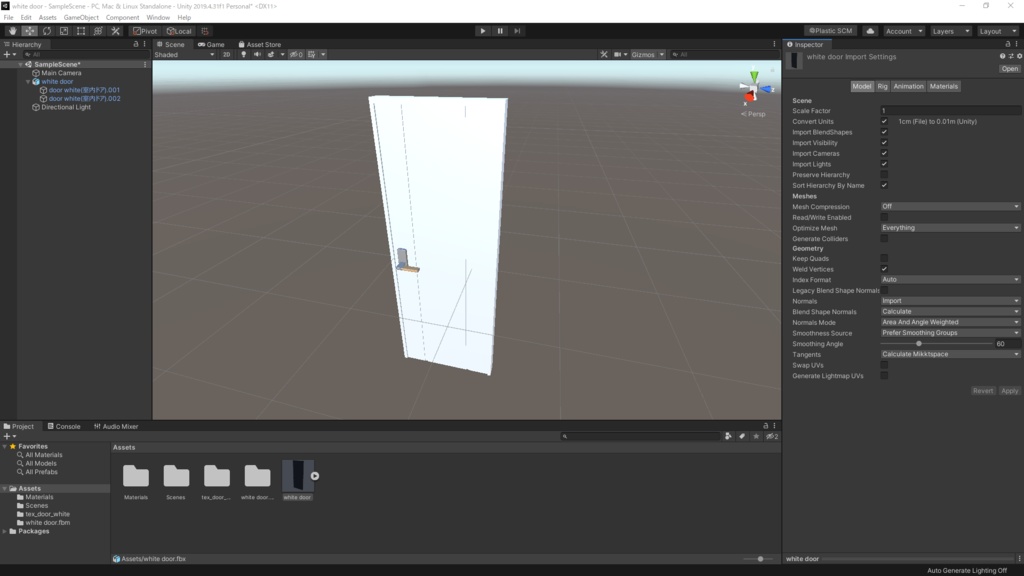Open Normals Mode dropdown
This screenshot has width=1024, height=576.
(x=950, y=322)
